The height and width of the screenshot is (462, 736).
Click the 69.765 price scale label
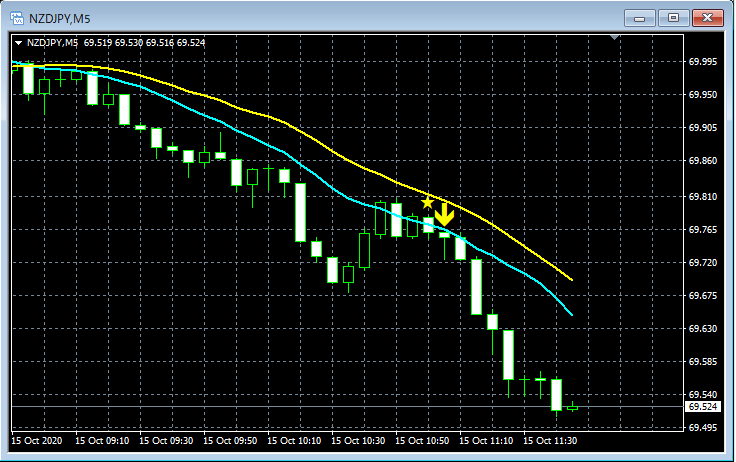[x=703, y=230]
